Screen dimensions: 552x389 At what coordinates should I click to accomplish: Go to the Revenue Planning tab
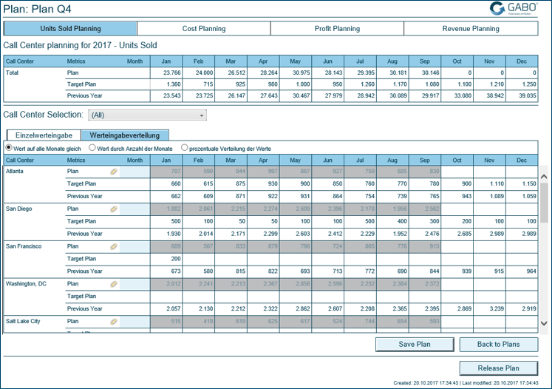[471, 29]
